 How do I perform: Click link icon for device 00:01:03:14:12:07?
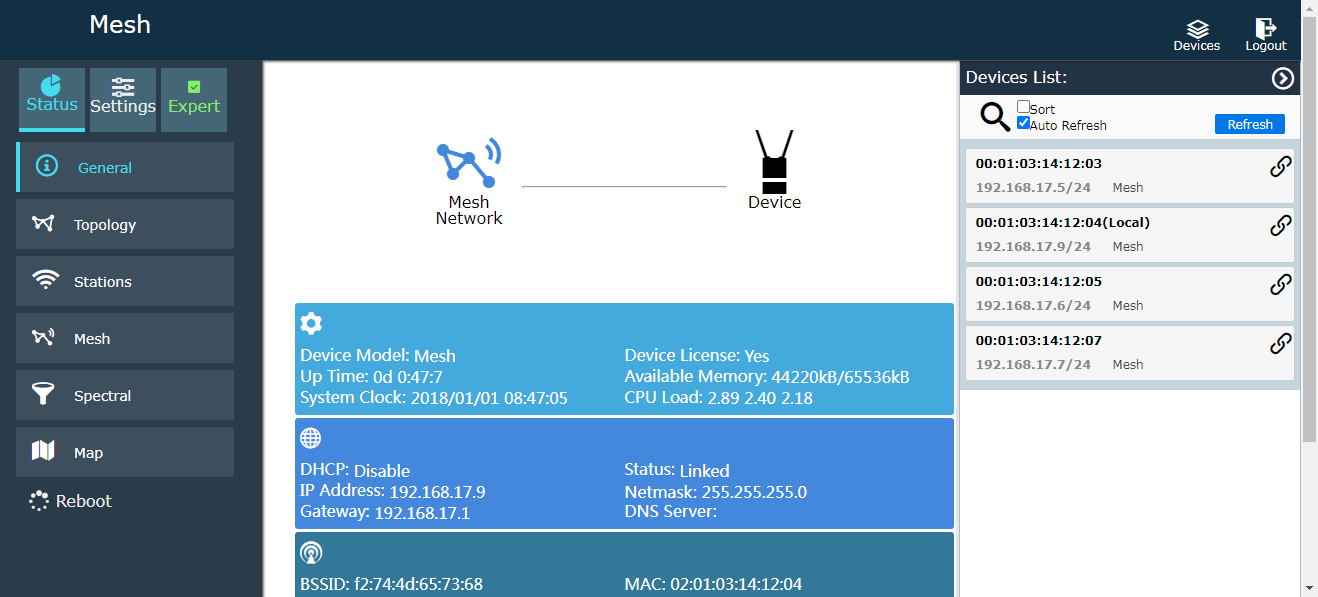1280,344
